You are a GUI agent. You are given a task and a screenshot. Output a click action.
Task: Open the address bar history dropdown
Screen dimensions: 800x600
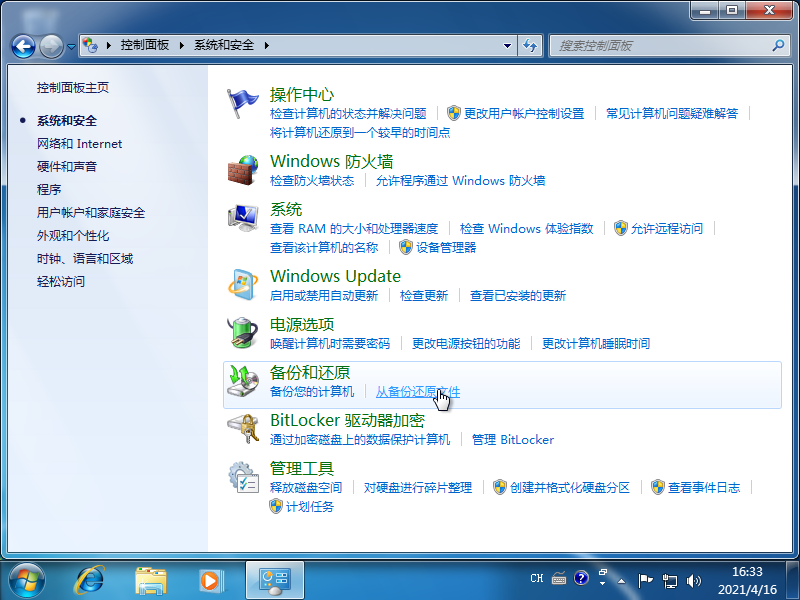coord(507,45)
